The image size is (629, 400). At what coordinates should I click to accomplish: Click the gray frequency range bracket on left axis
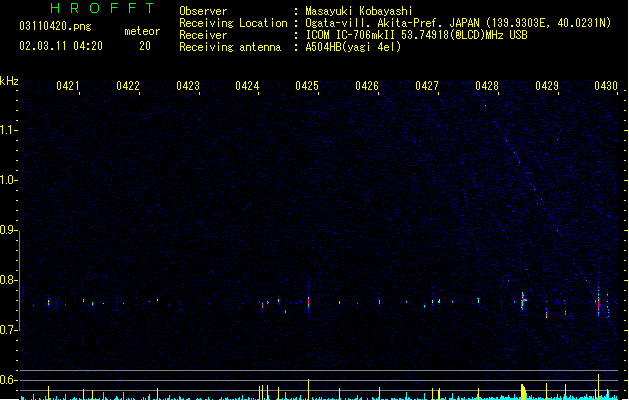pyautogui.click(x=19, y=281)
